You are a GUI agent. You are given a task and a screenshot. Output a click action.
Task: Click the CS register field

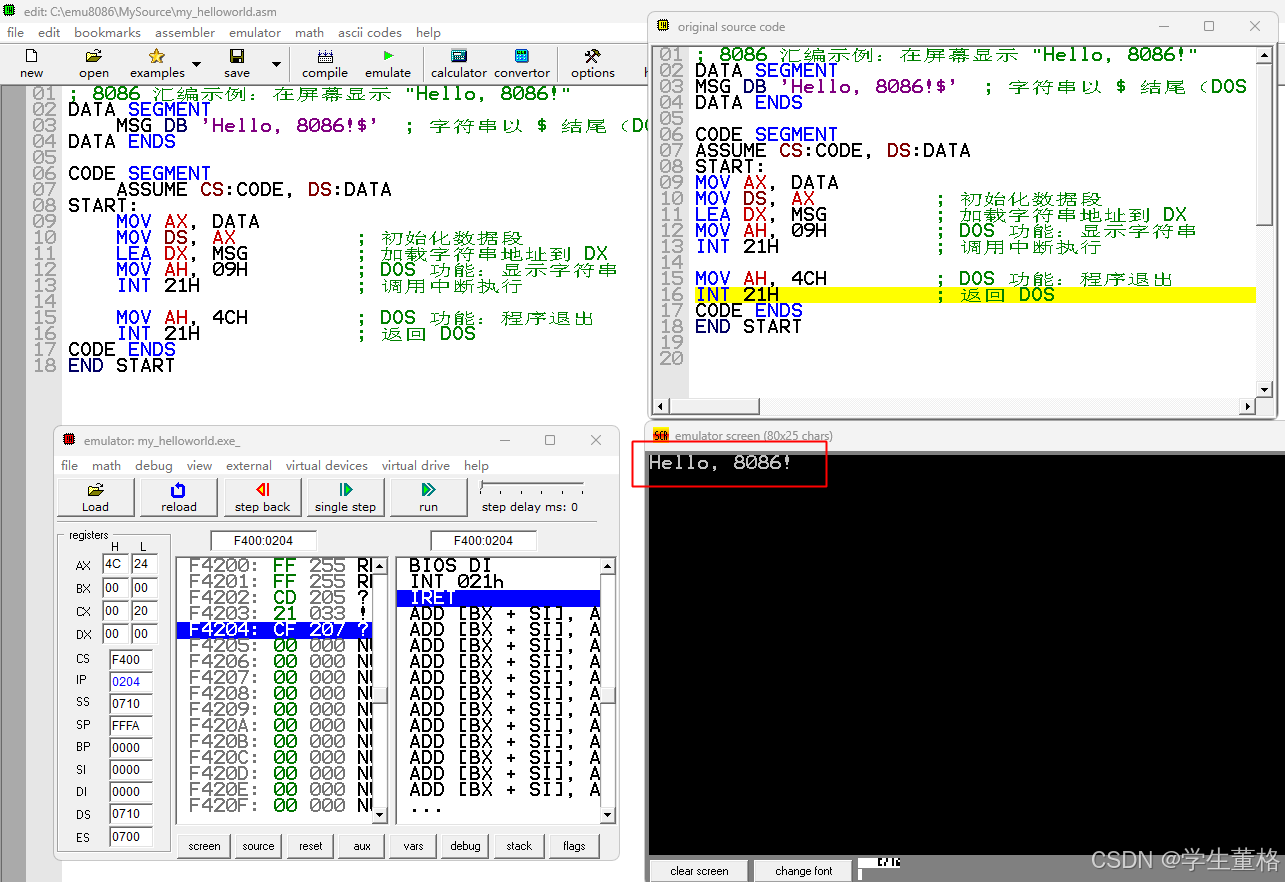tap(131, 660)
